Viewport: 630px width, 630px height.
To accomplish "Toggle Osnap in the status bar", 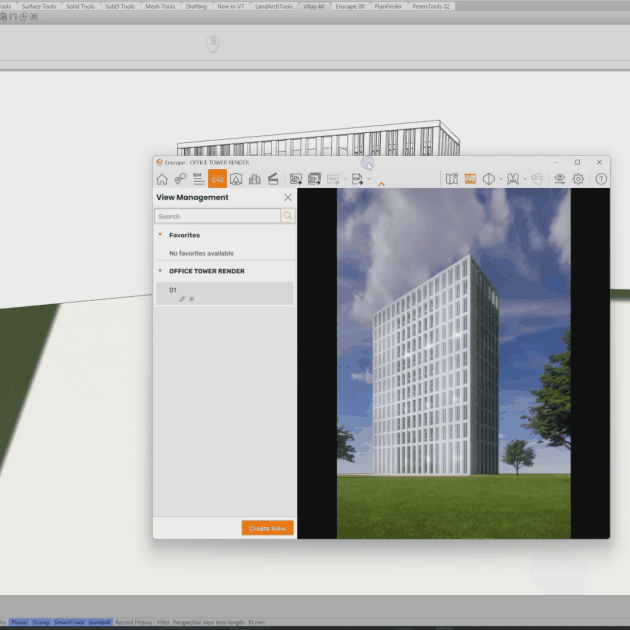I will tap(41, 622).
